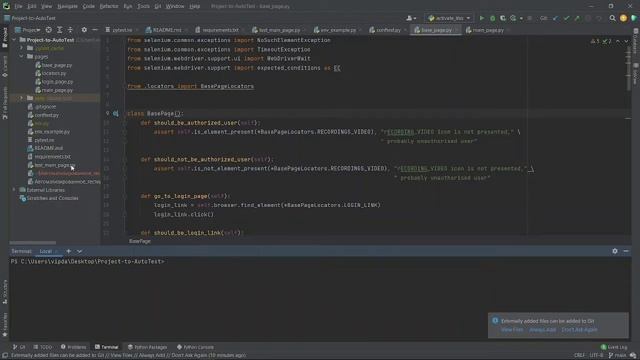
Task: Open the Project tool window stripe button
Action: (x=4, y=38)
